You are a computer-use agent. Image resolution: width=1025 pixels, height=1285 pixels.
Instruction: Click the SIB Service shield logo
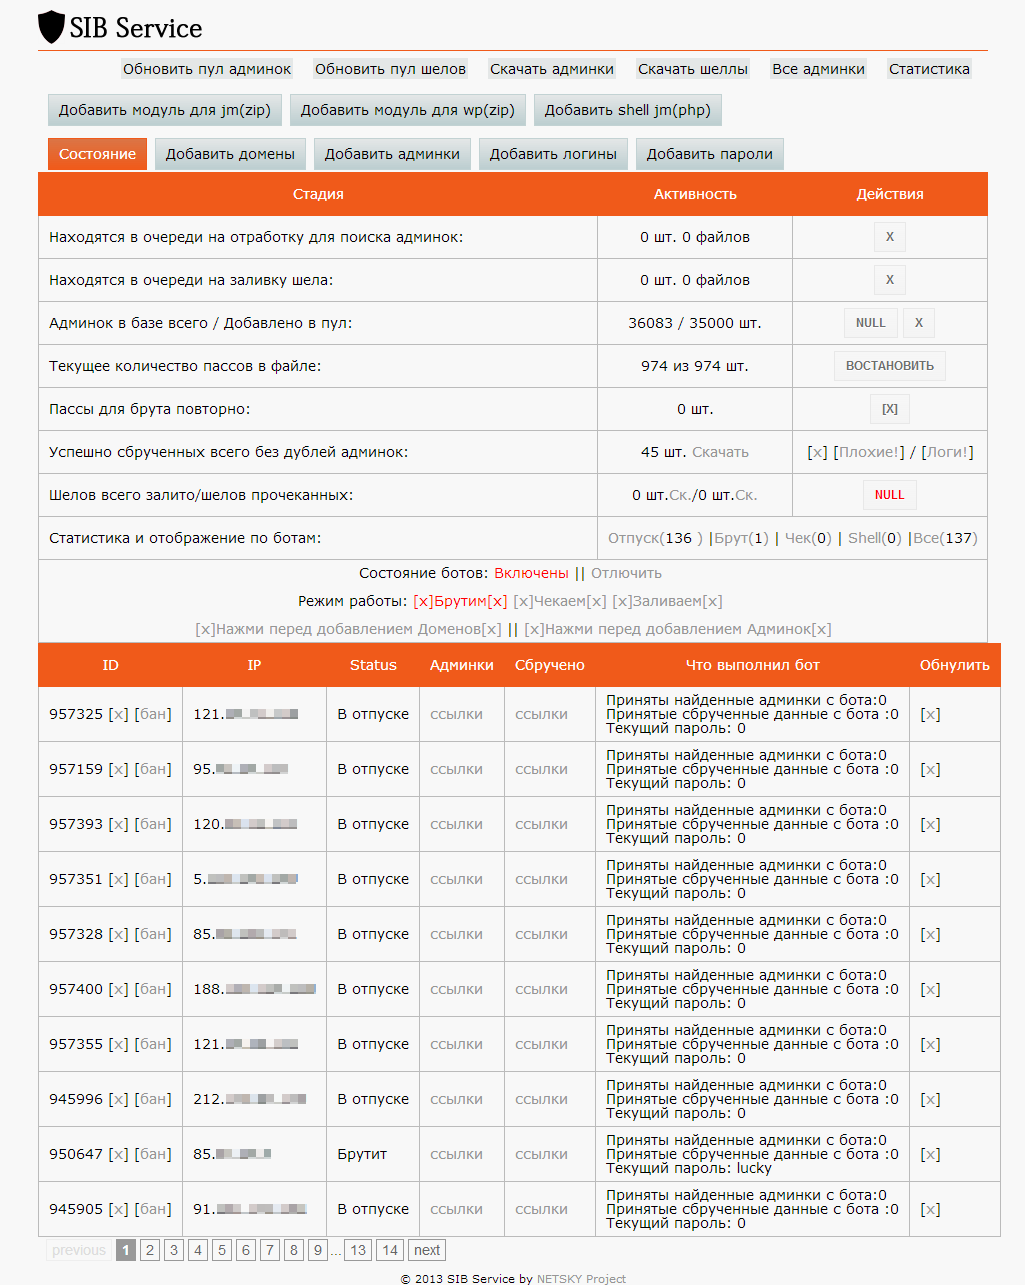[51, 27]
